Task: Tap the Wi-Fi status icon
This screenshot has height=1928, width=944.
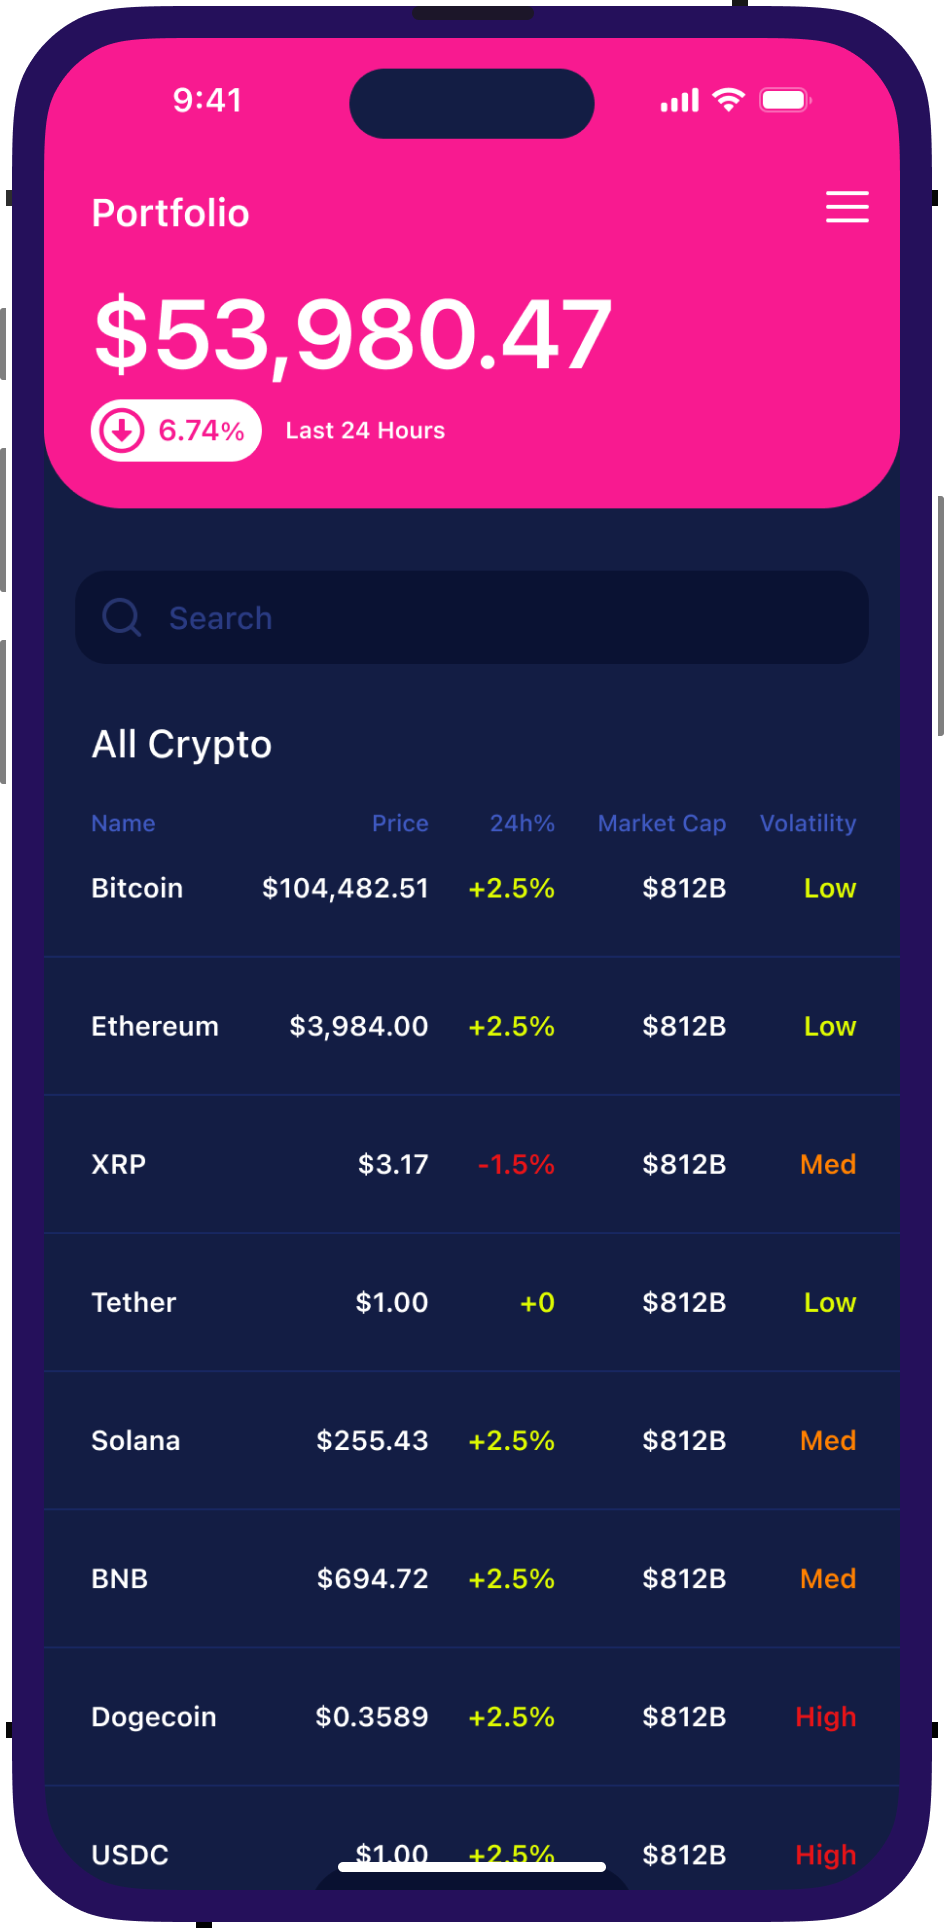Action: tap(728, 100)
